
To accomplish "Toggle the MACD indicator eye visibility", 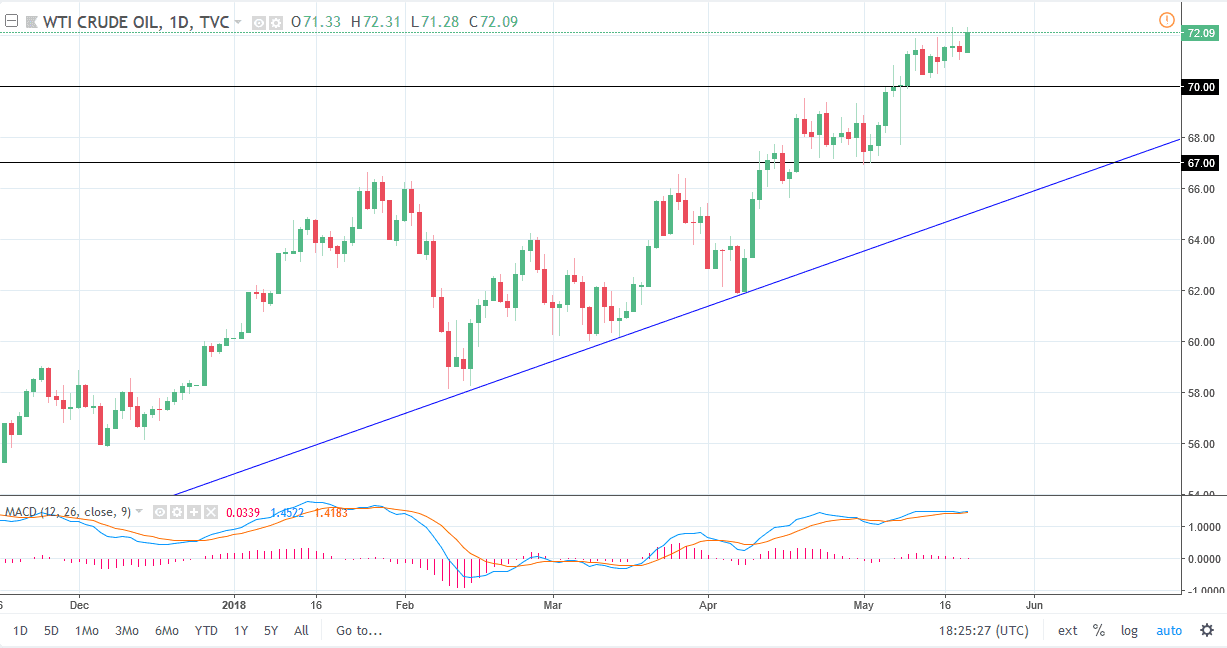I will pos(158,511).
